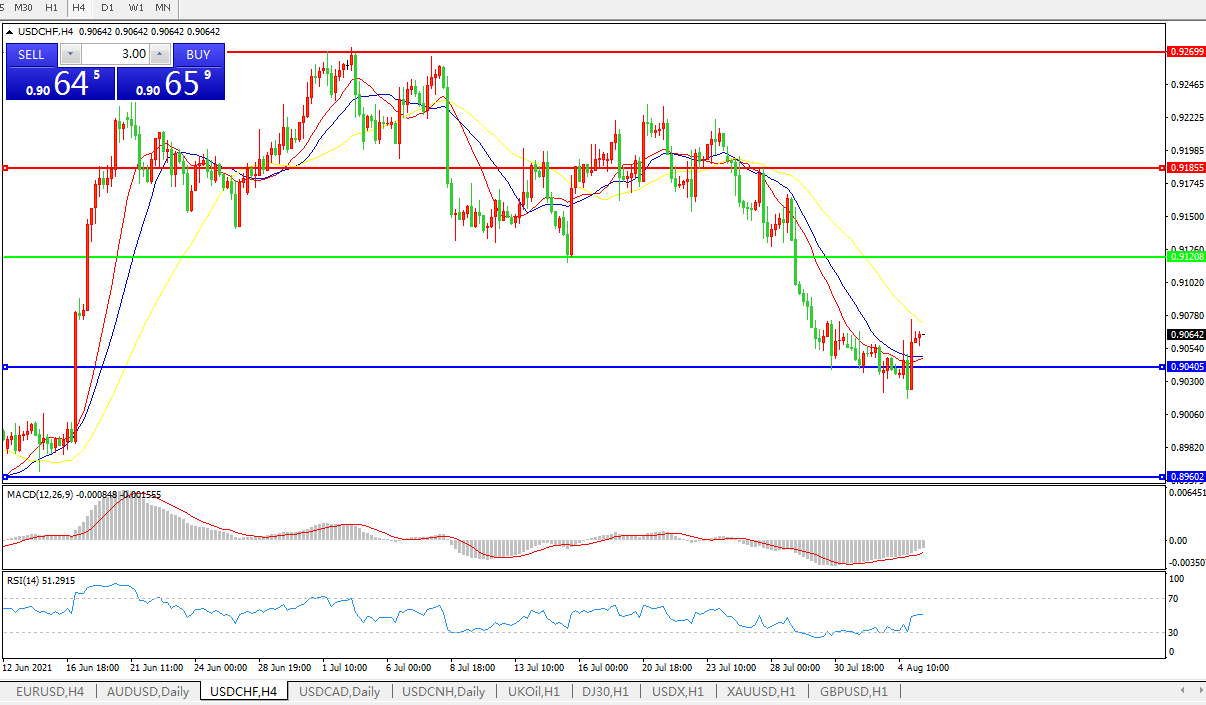Select the green horizontal line at 0.91208
This screenshot has height=705, width=1206.
[600, 257]
